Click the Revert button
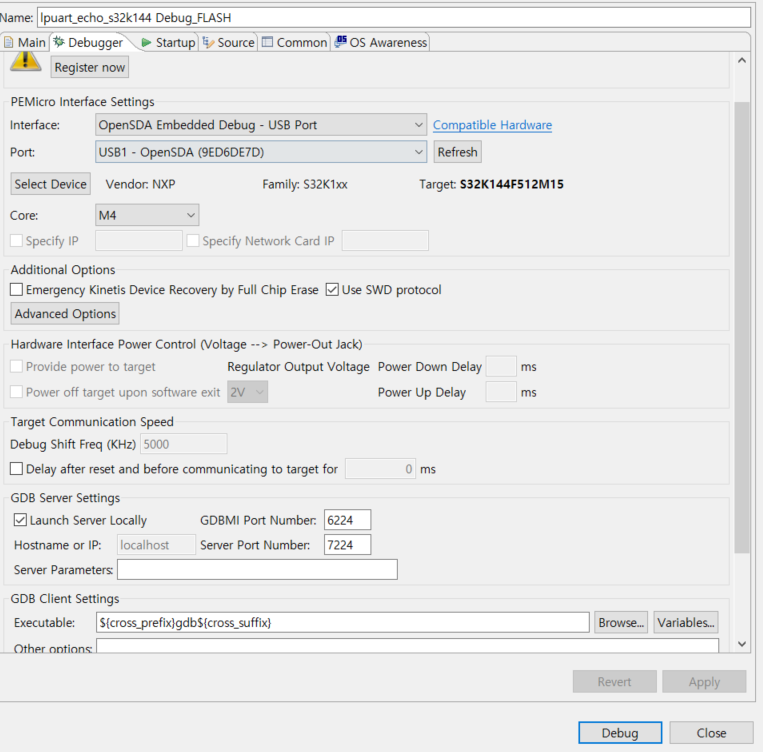The height and width of the screenshot is (752, 763). coord(615,681)
